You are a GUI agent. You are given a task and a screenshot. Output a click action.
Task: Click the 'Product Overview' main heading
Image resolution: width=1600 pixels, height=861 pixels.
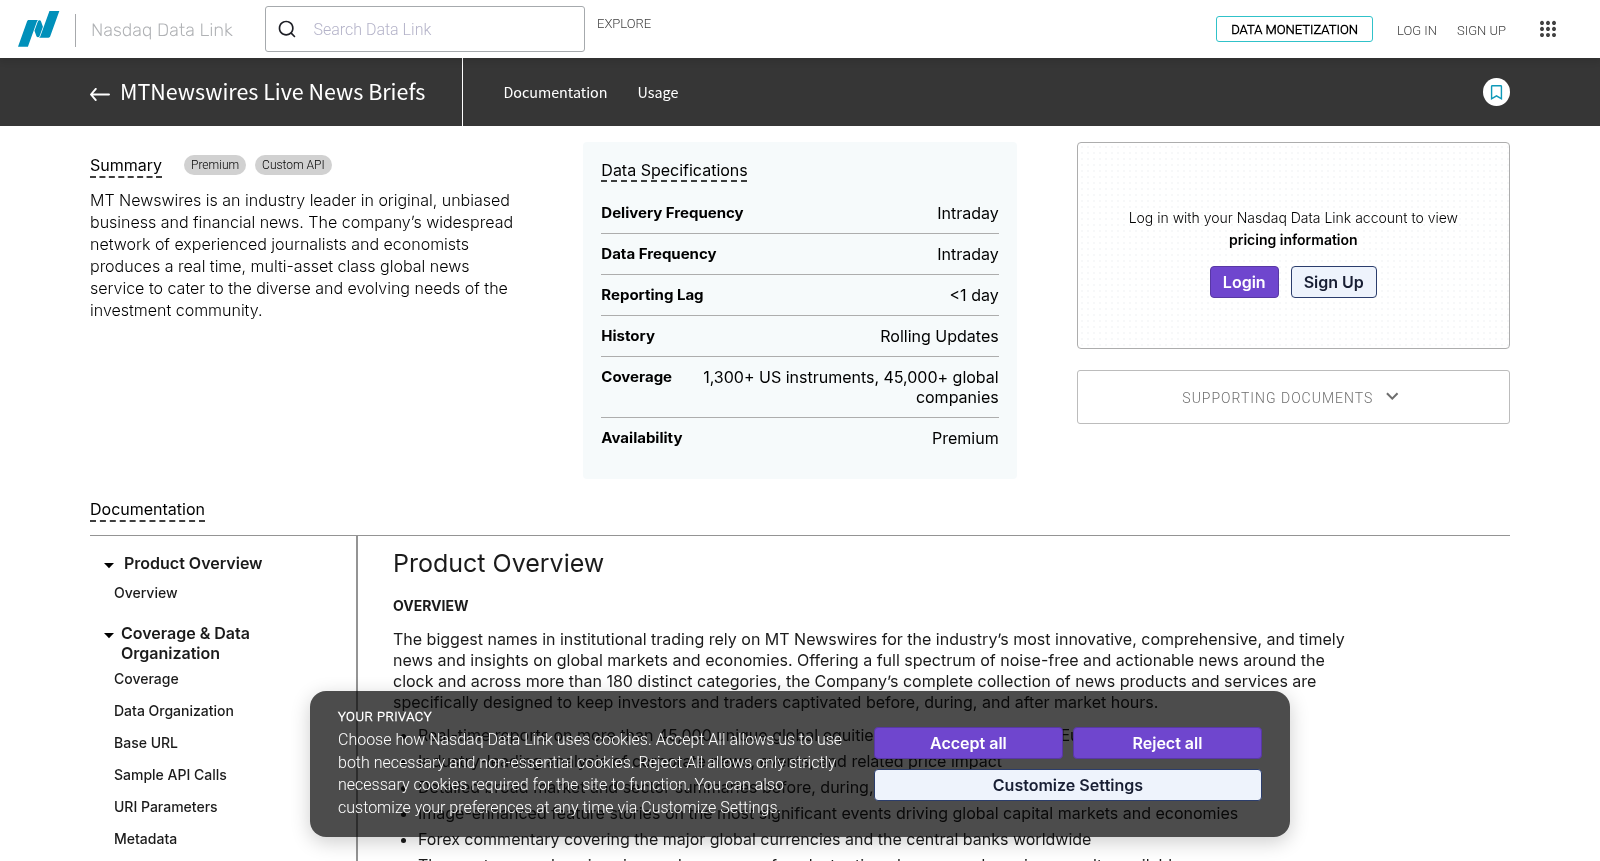498,564
